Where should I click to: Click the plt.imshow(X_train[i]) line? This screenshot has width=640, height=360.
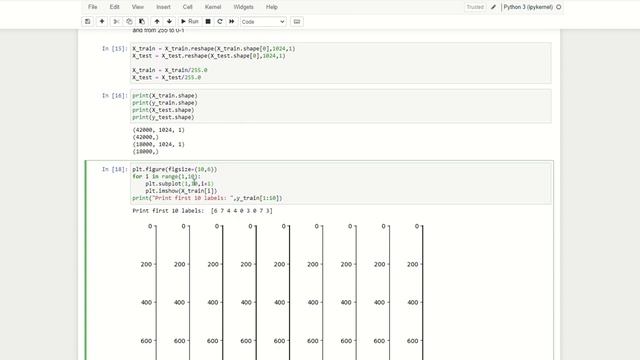181,191
